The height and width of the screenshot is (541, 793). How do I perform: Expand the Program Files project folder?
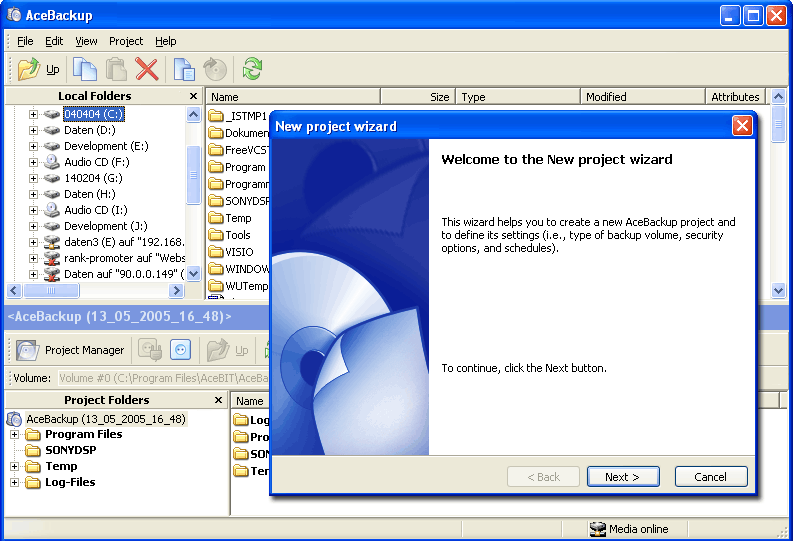point(15,434)
